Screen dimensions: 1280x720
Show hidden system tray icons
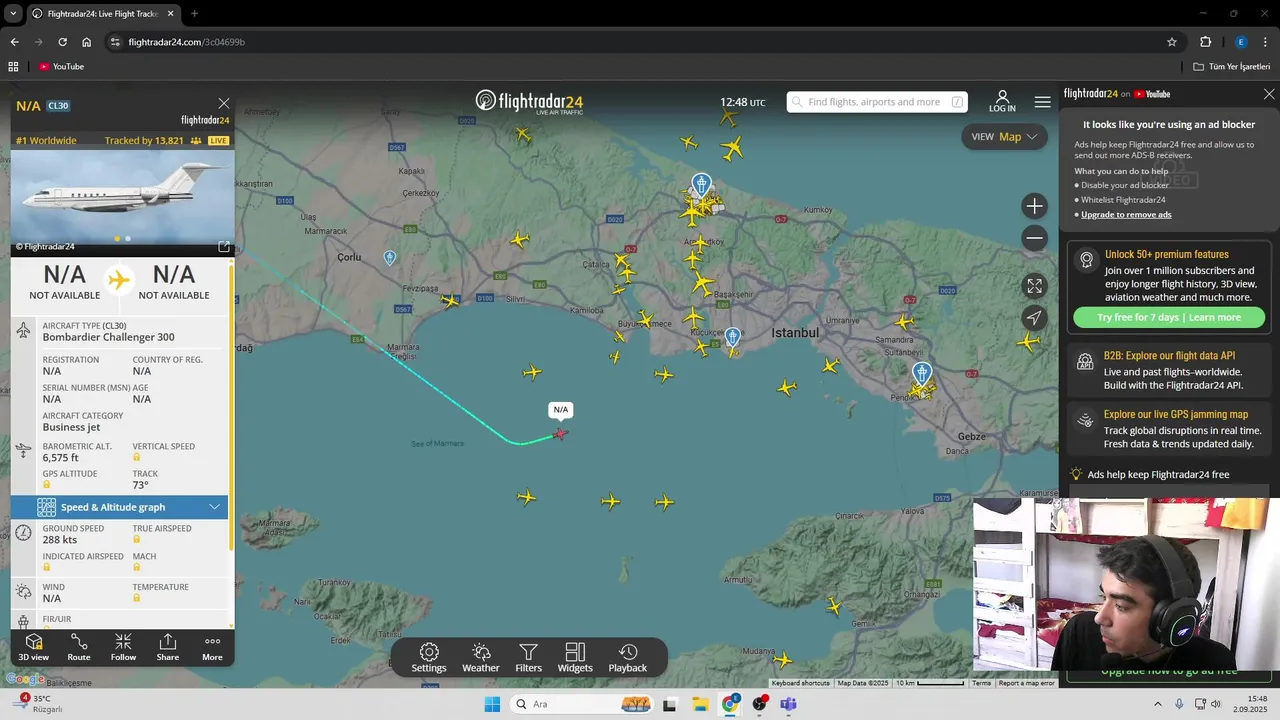[x=1158, y=704]
